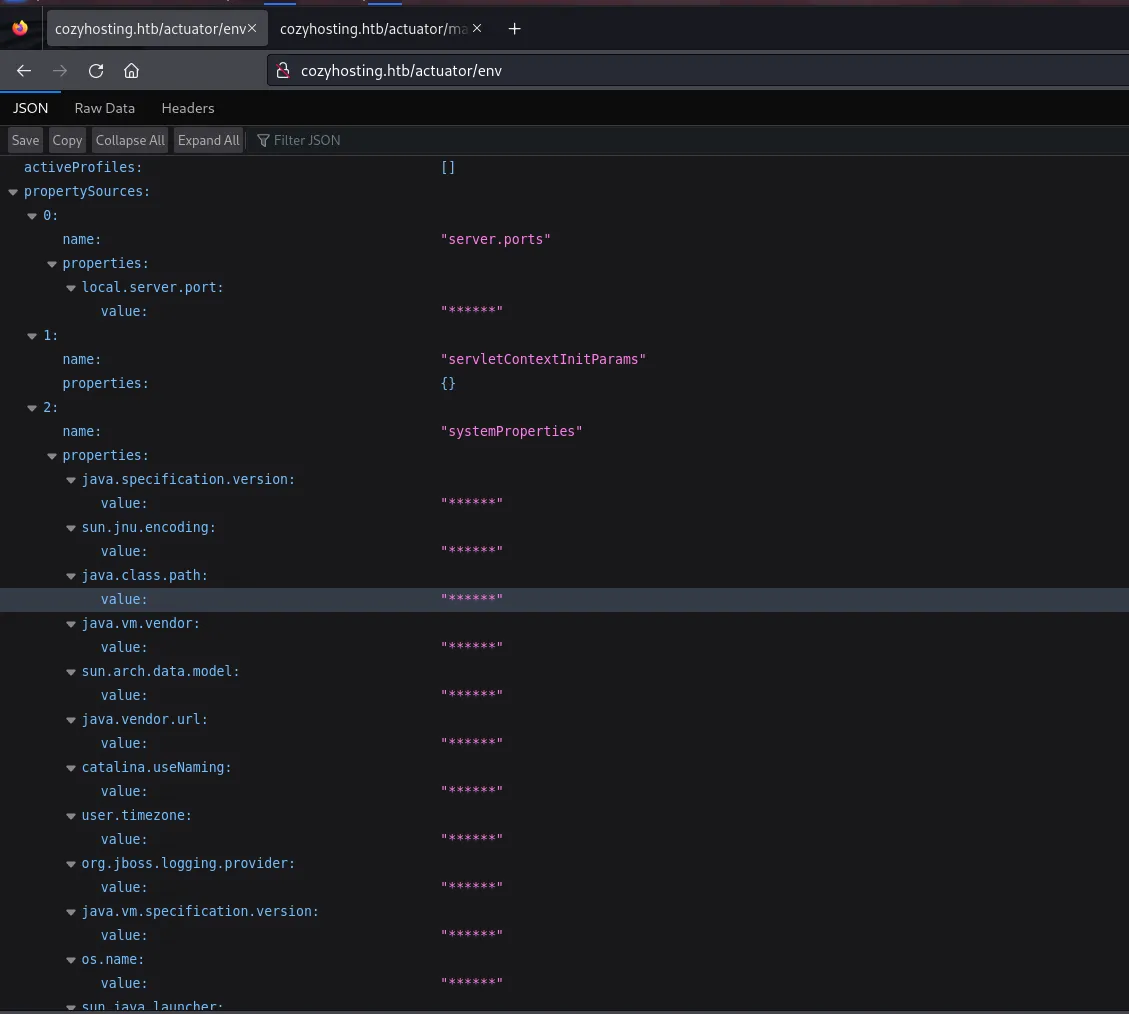This screenshot has width=1129, height=1014.
Task: Collapse the os.name node
Action: pos(71,960)
